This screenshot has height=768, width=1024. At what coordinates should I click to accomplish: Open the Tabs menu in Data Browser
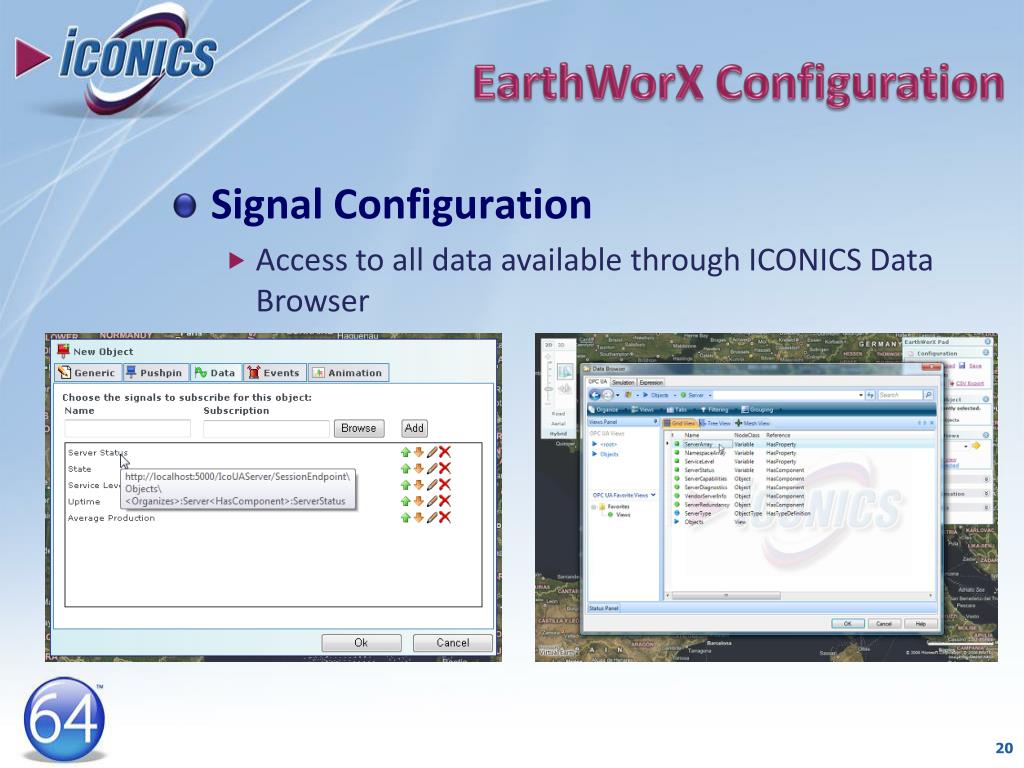coord(677,409)
